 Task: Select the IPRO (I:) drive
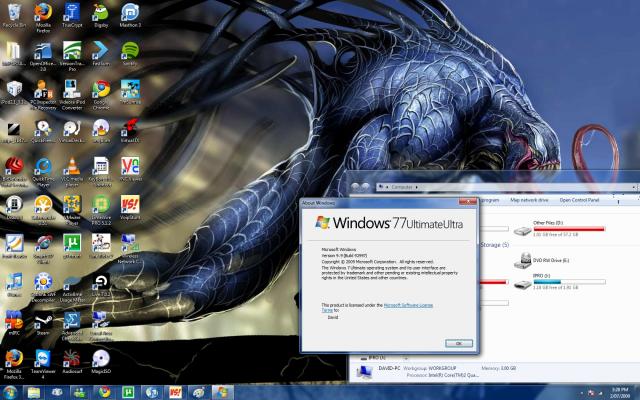click(559, 282)
